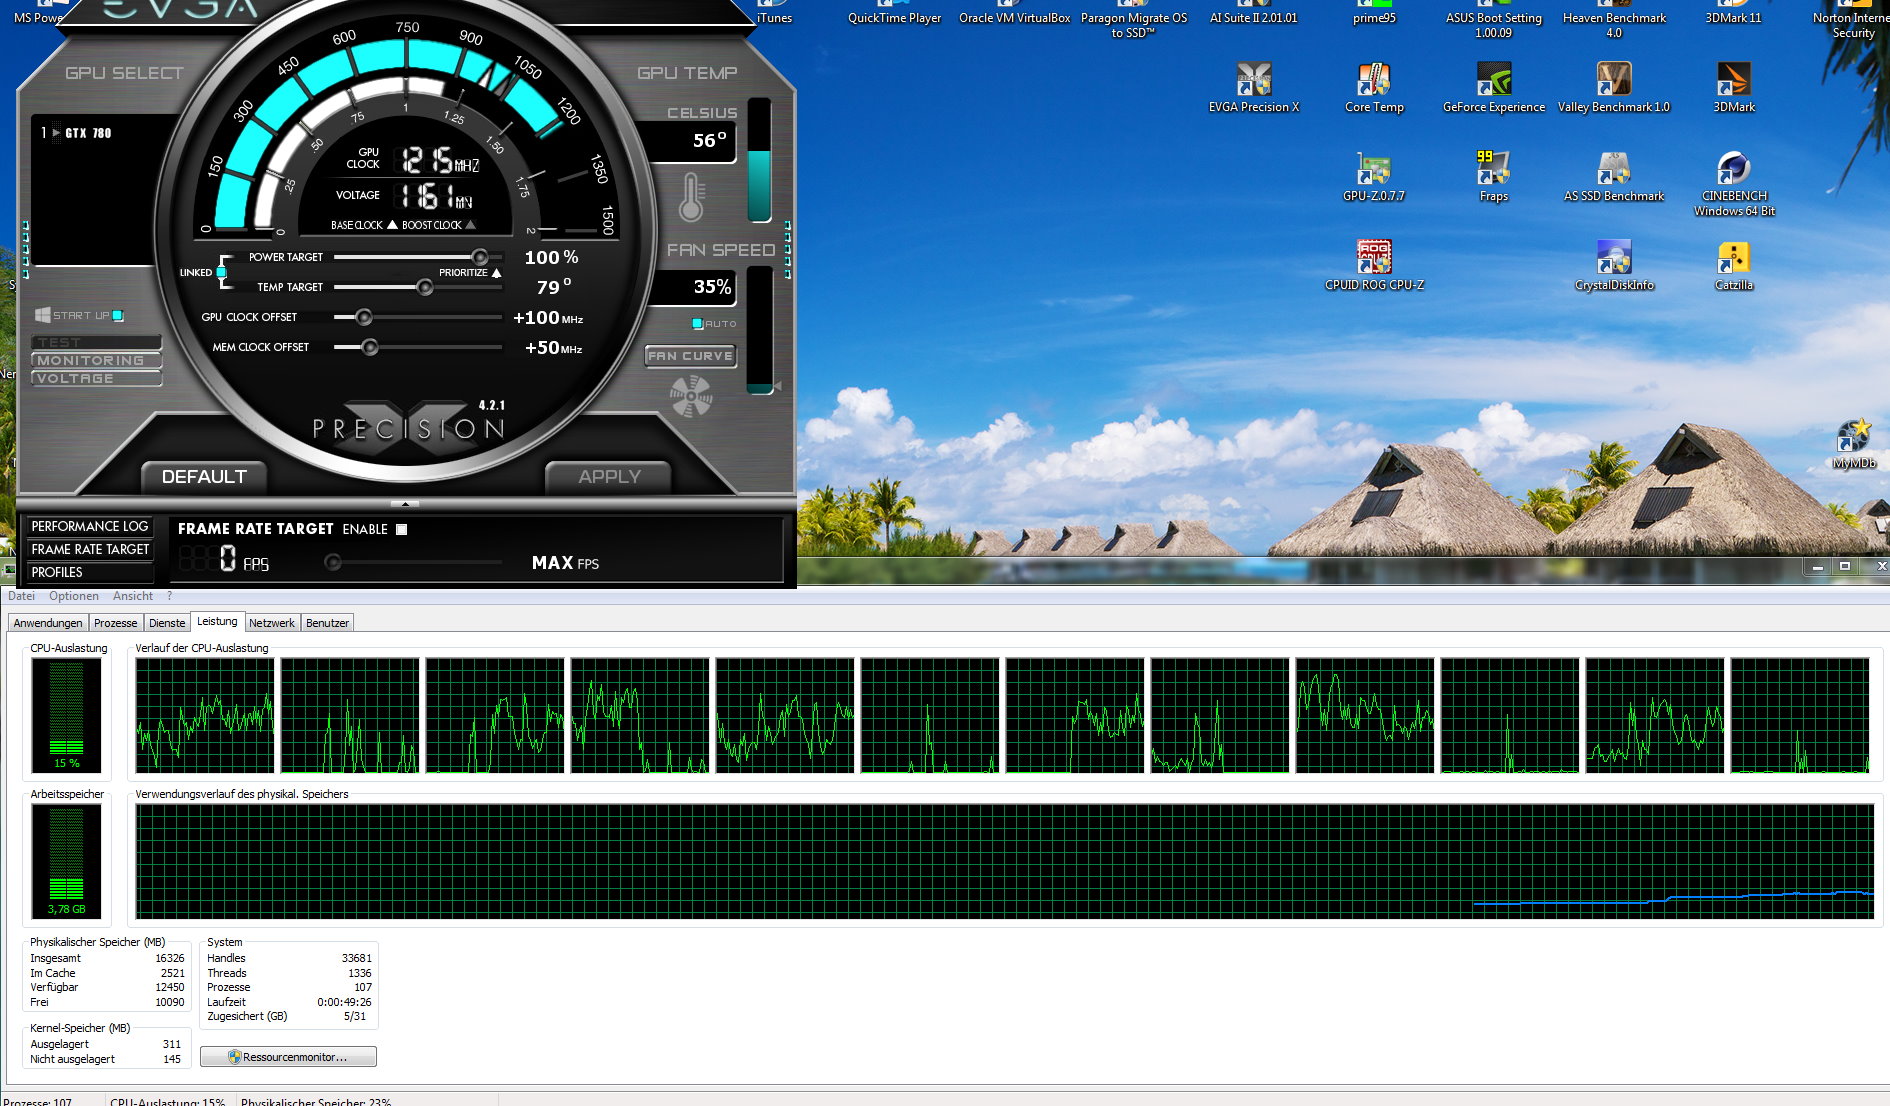Open the Profiles panel
Image resolution: width=1890 pixels, height=1106 pixels.
89,572
